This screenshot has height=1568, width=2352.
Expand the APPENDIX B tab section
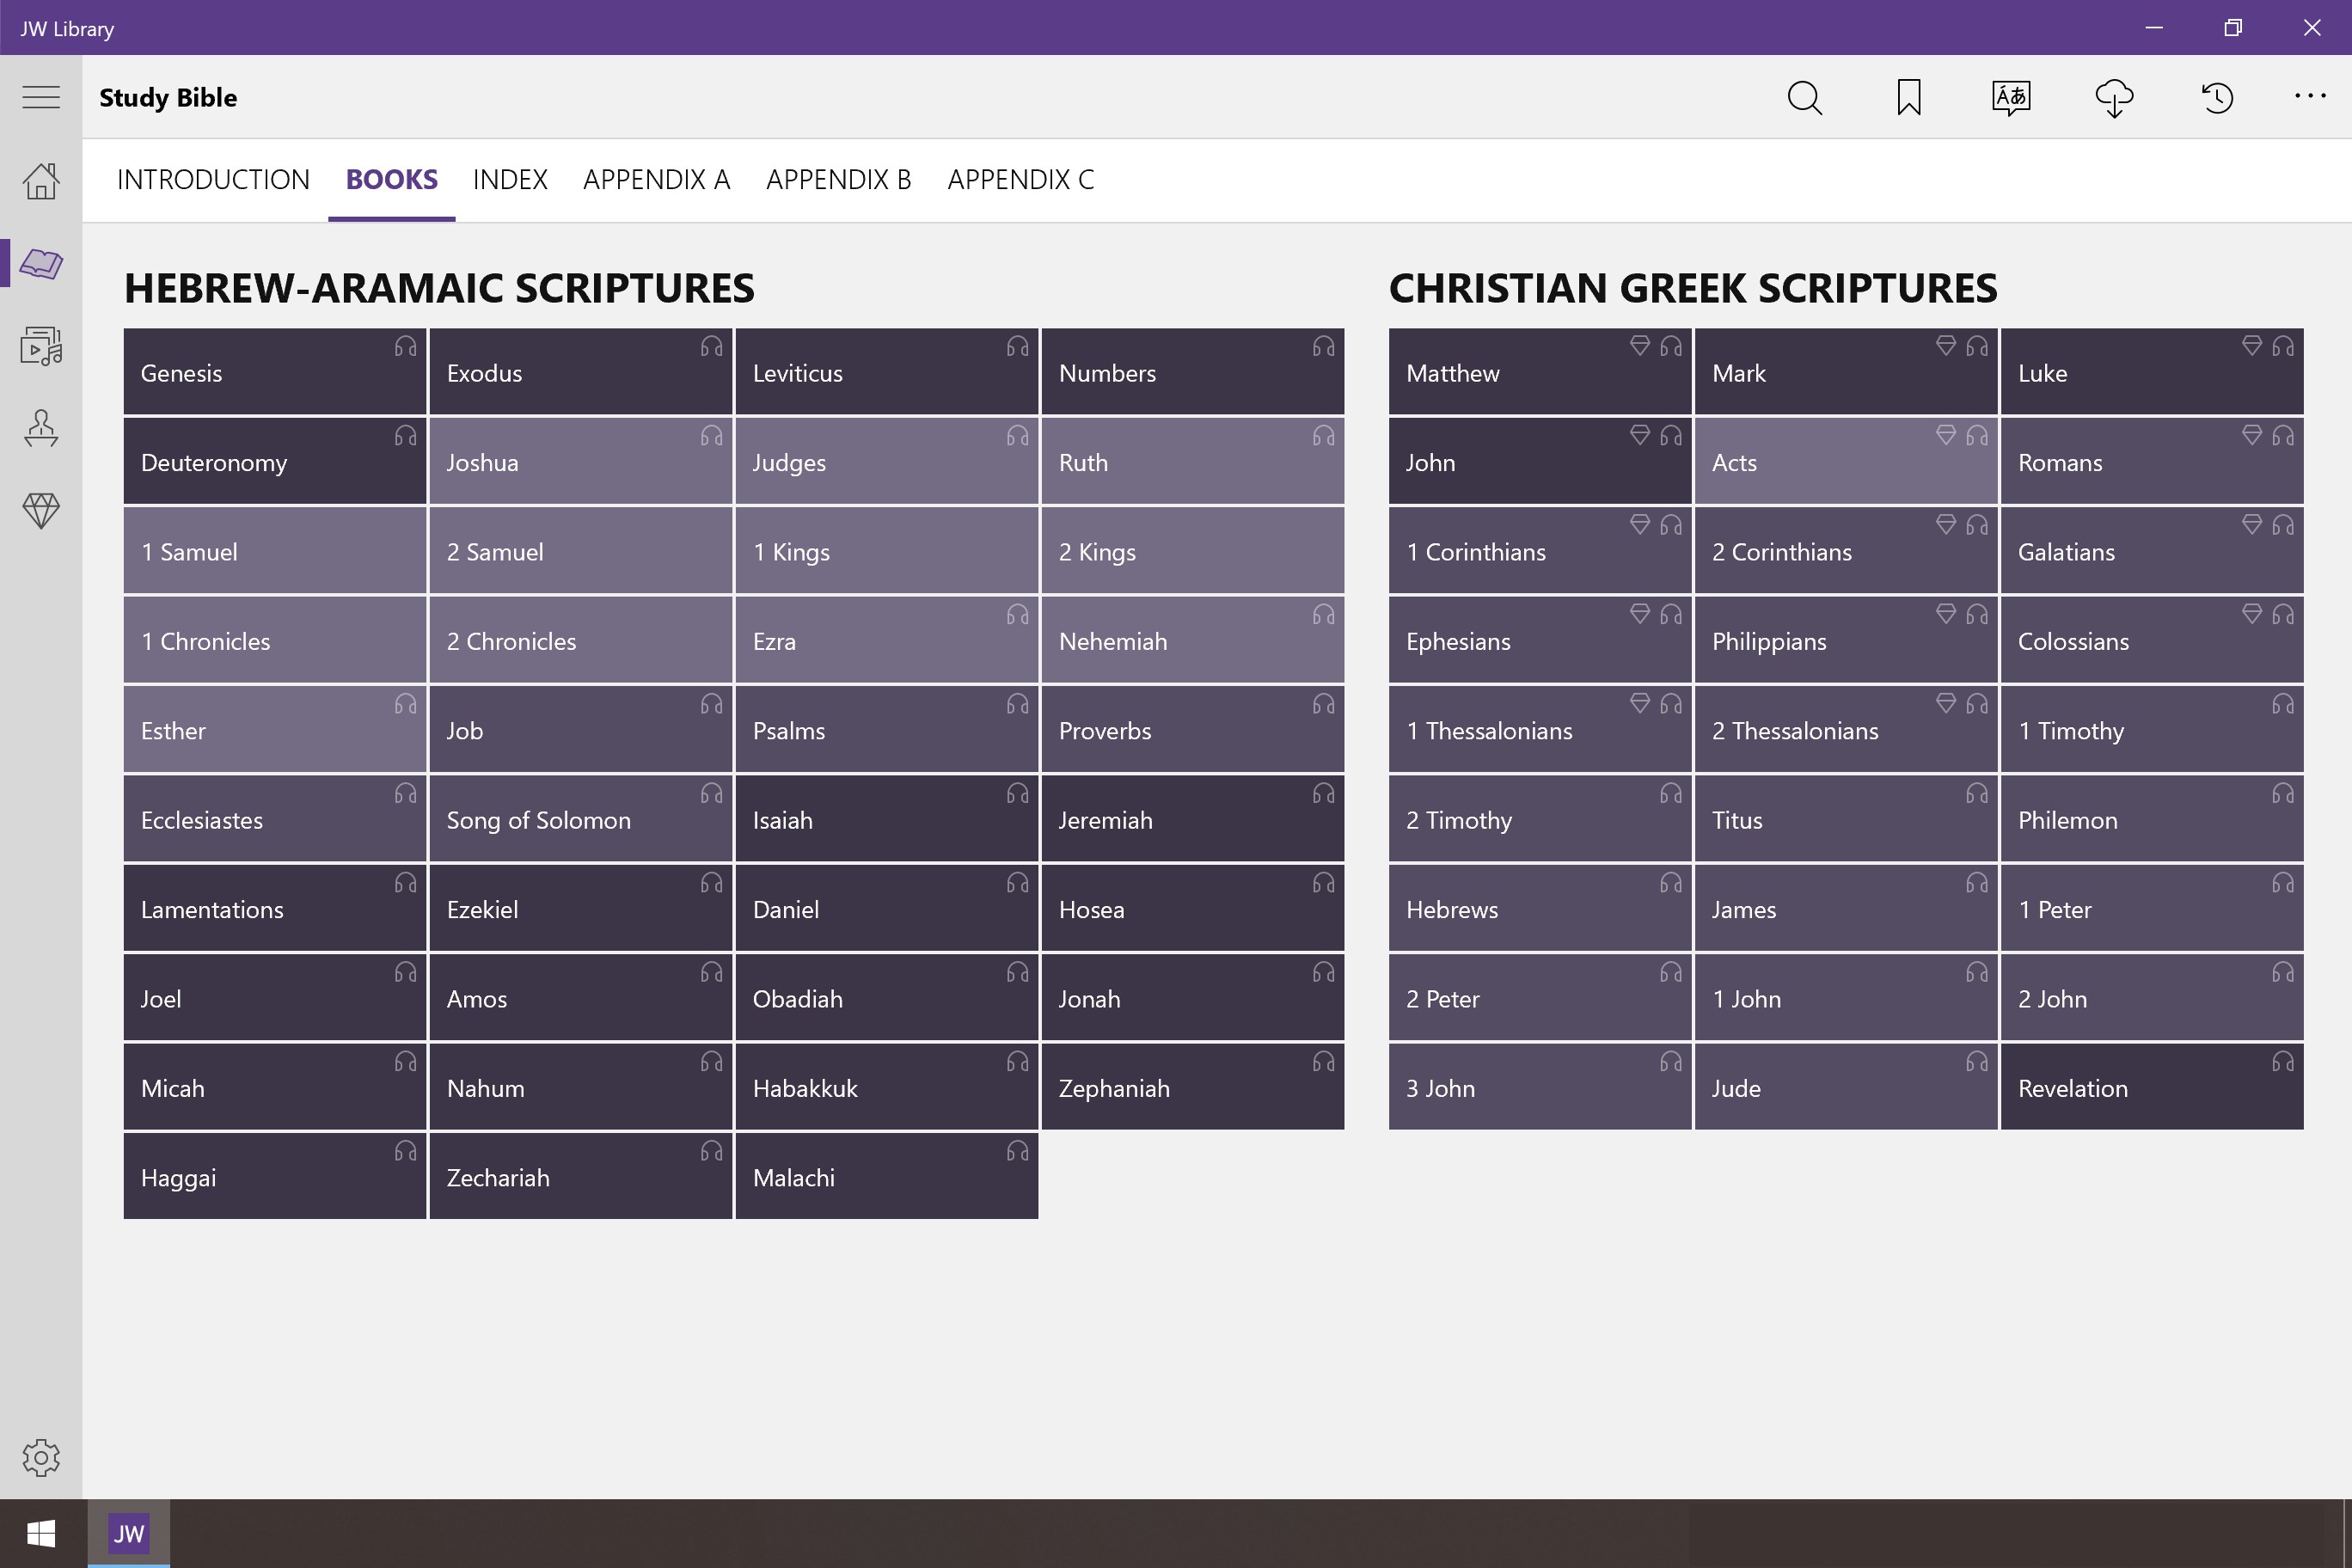pyautogui.click(x=838, y=179)
